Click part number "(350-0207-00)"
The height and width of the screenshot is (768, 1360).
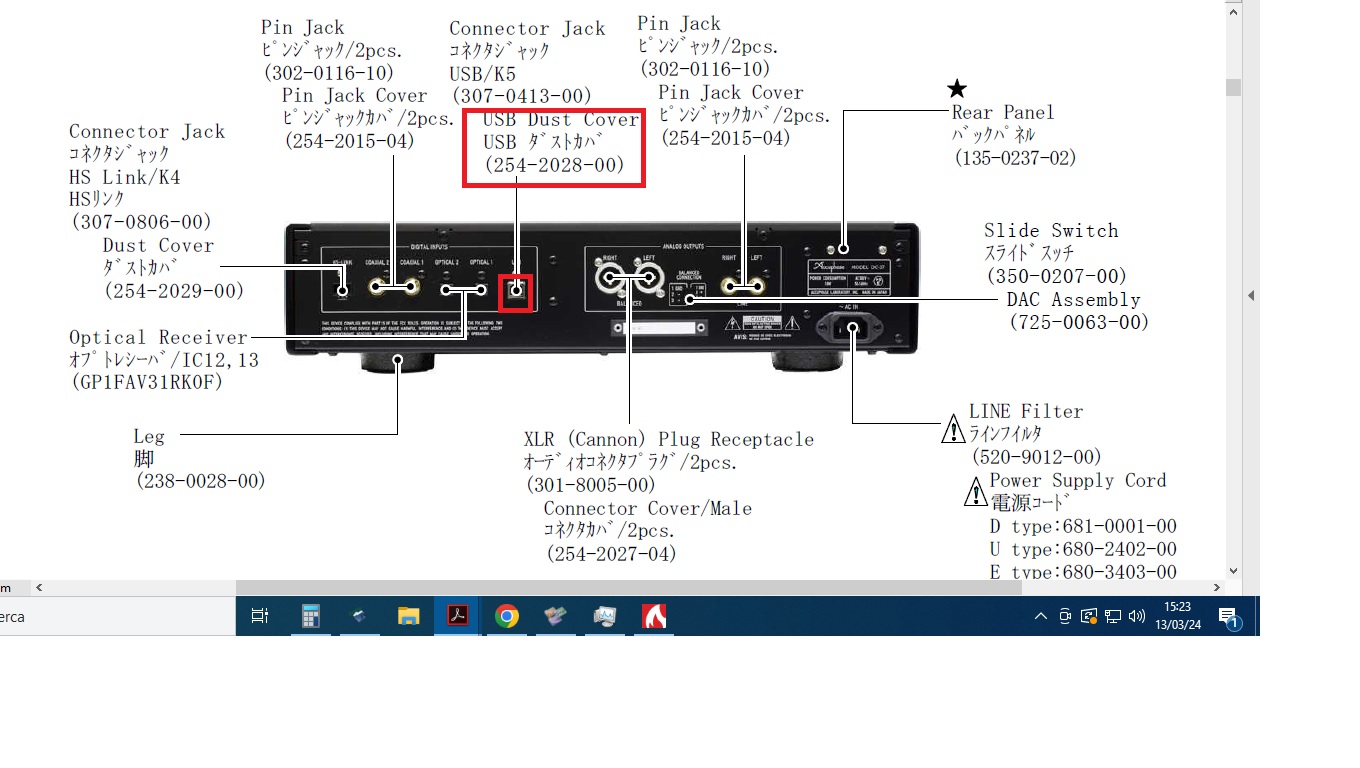click(x=1056, y=276)
